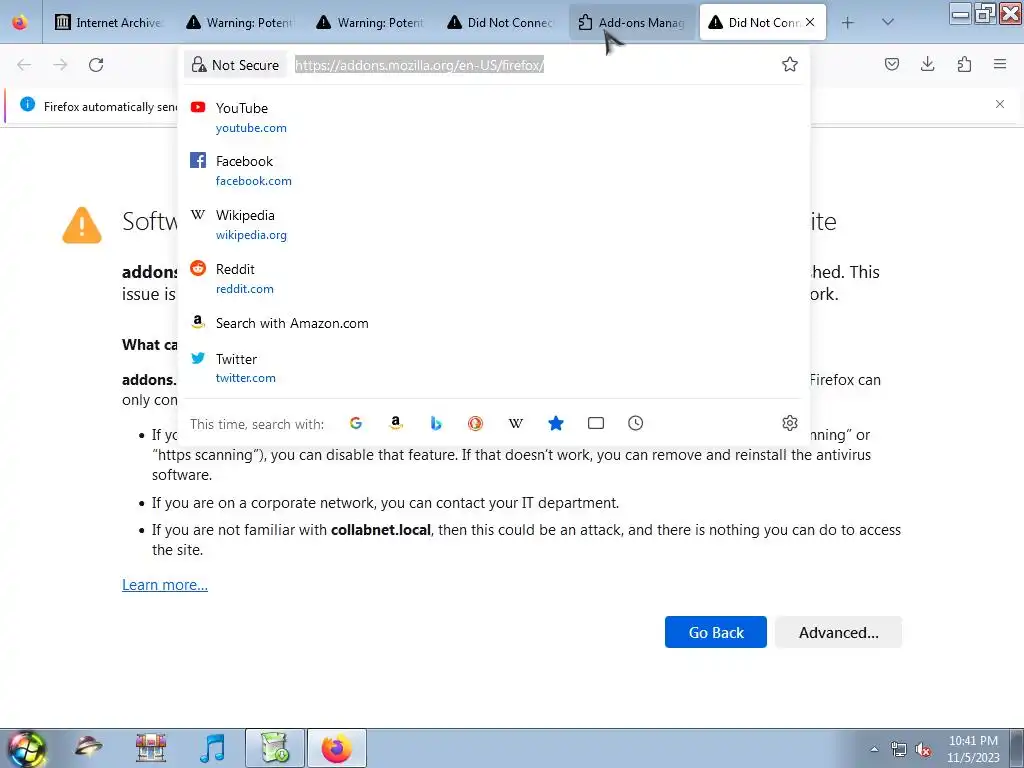
Task: Switch to the first Warning: Potential tab
Action: 240,22
